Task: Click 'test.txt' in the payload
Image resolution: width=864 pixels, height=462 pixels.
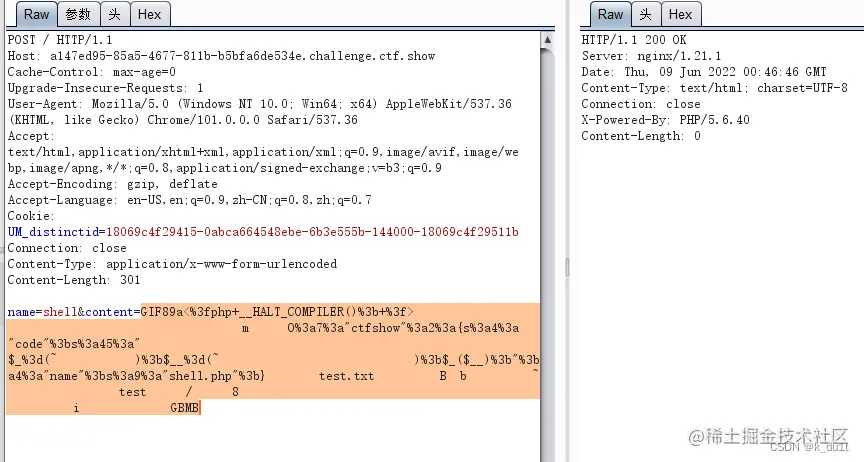Action: 346,376
